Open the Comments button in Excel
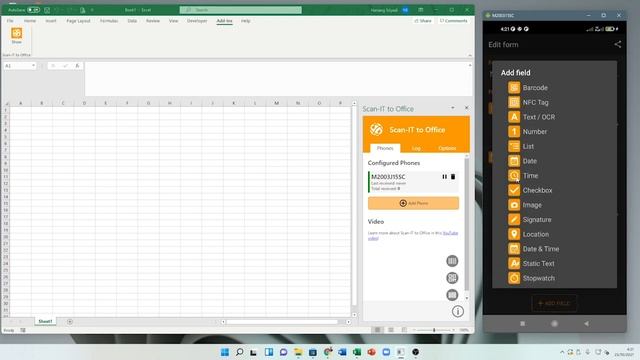Image resolution: width=640 pixels, height=360 pixels. (453, 21)
